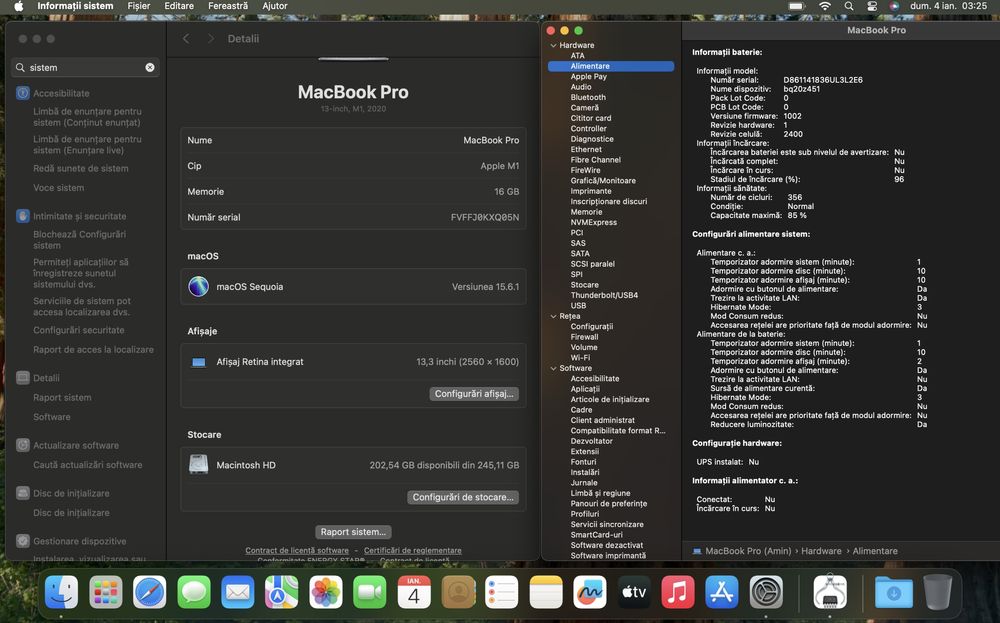The width and height of the screenshot is (1000, 623).
Task: Open the Ajutor menu
Action: click(x=275, y=6)
